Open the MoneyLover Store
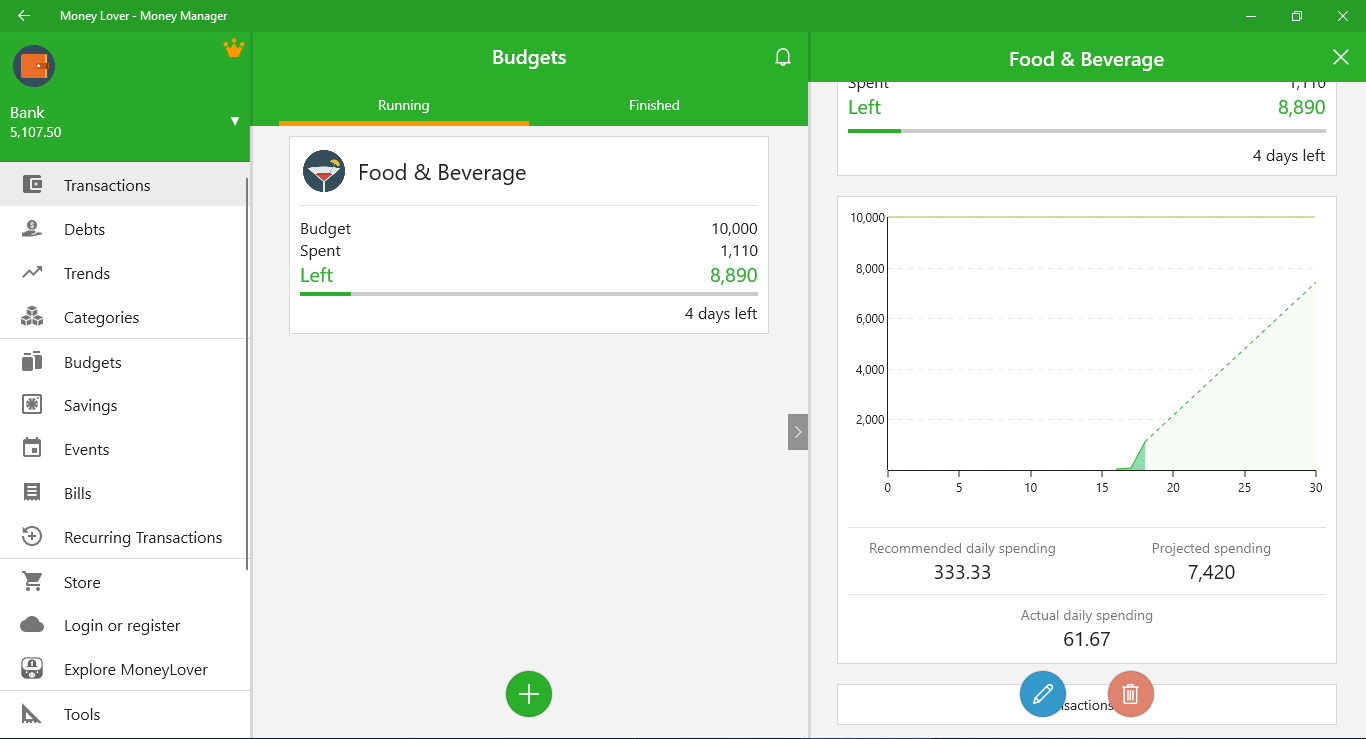 point(84,581)
